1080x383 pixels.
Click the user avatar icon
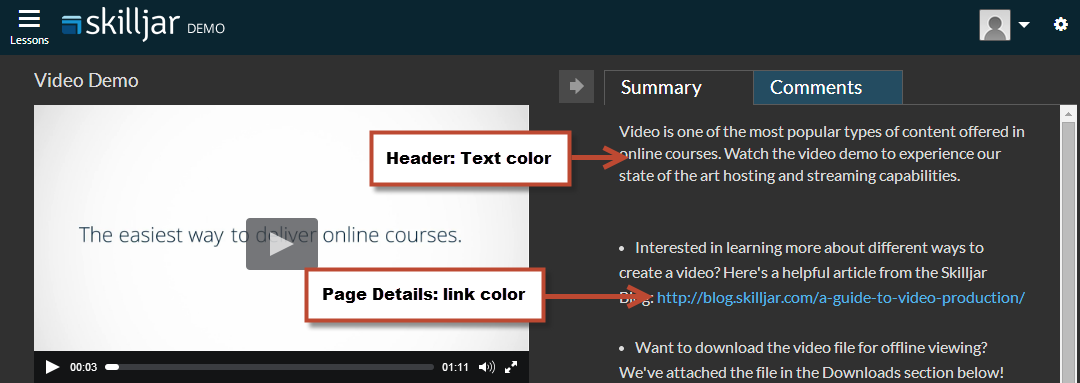995,25
